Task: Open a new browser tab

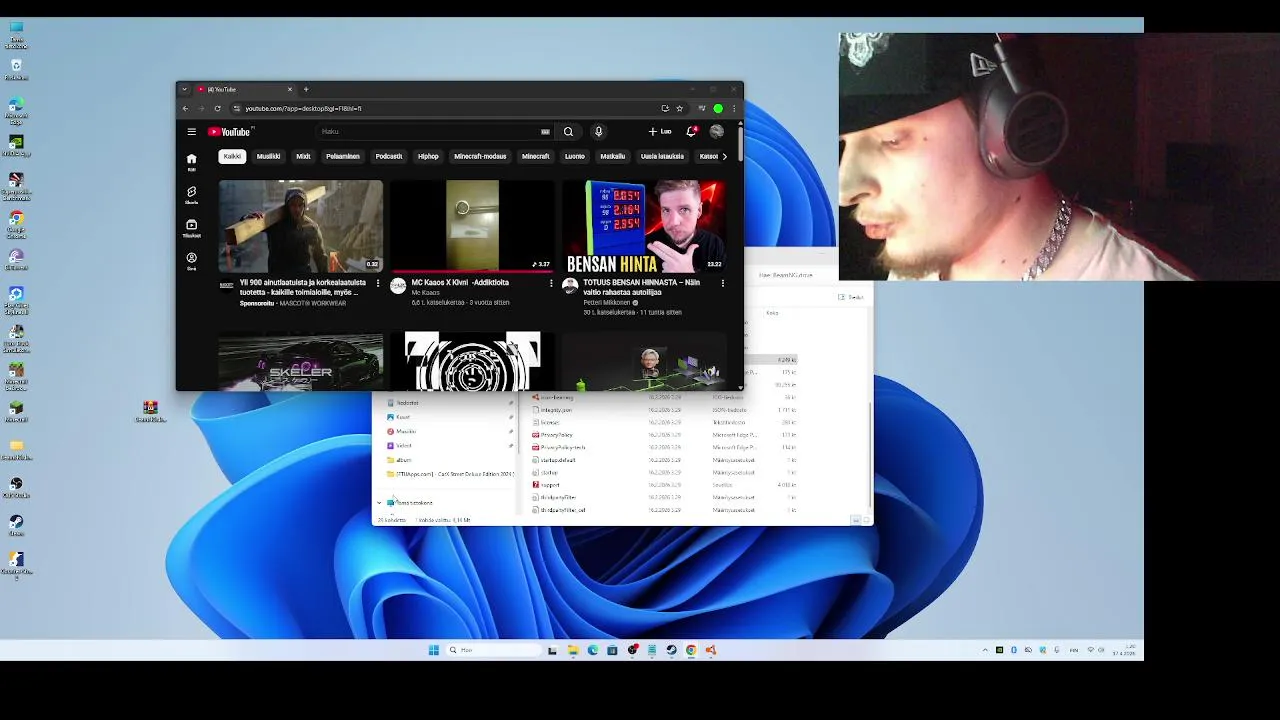Action: click(x=306, y=89)
